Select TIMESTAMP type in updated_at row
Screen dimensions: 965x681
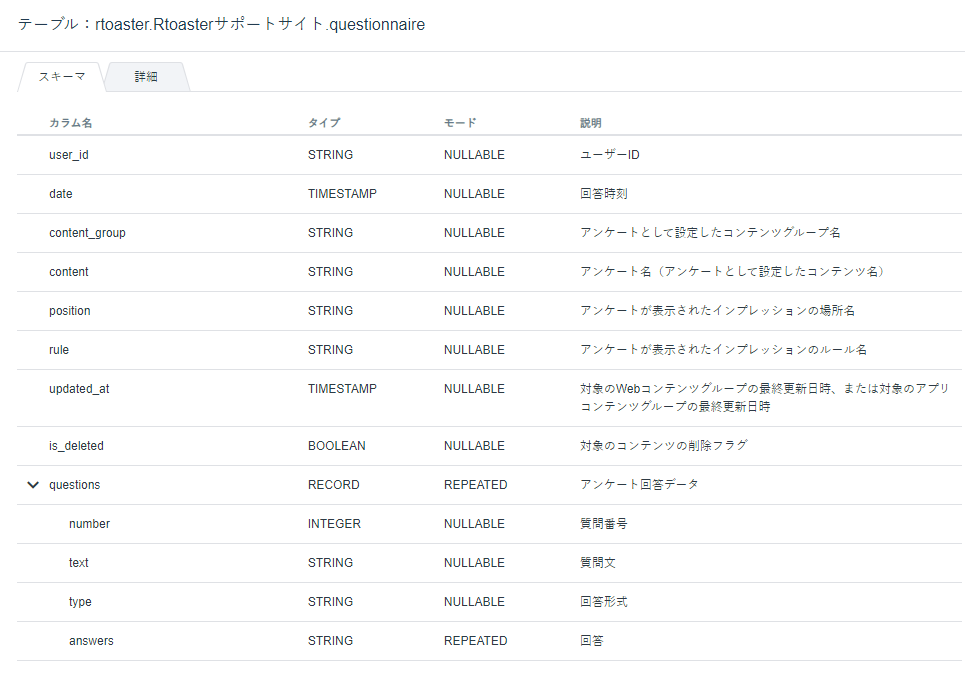(x=342, y=389)
